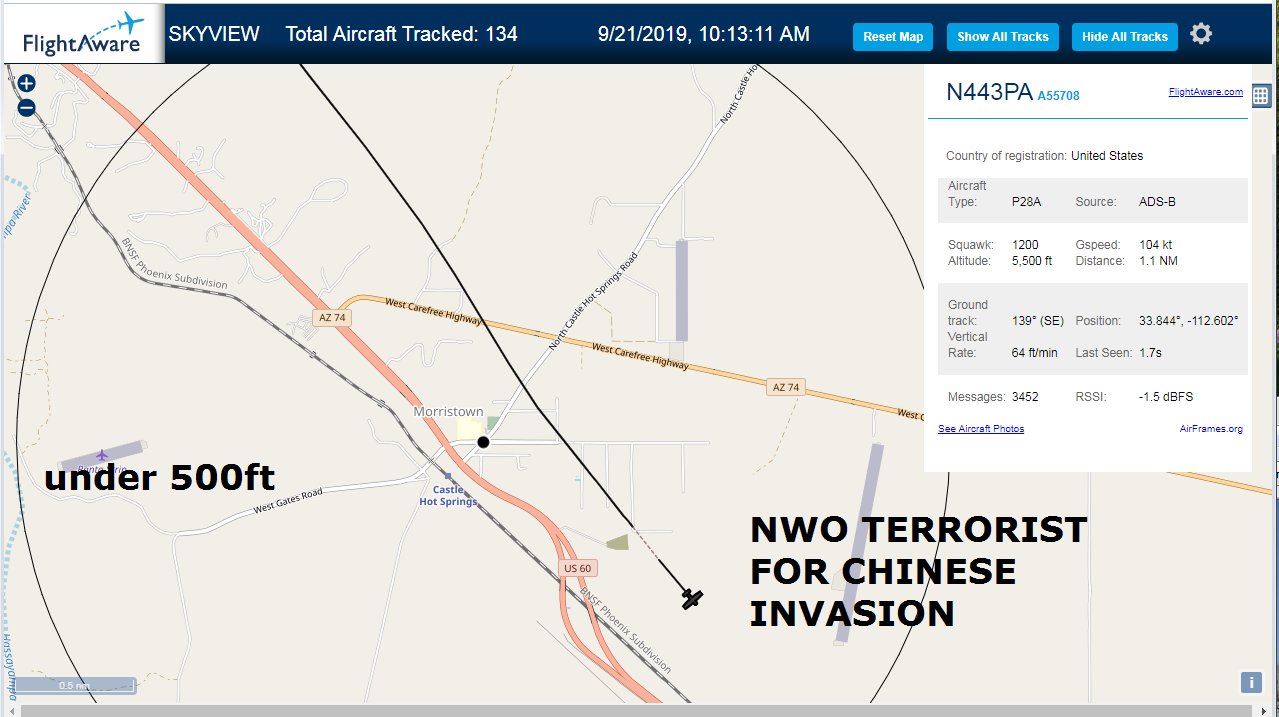Click the US 60 highway shield
This screenshot has width=1279, height=717.
[x=576, y=568]
